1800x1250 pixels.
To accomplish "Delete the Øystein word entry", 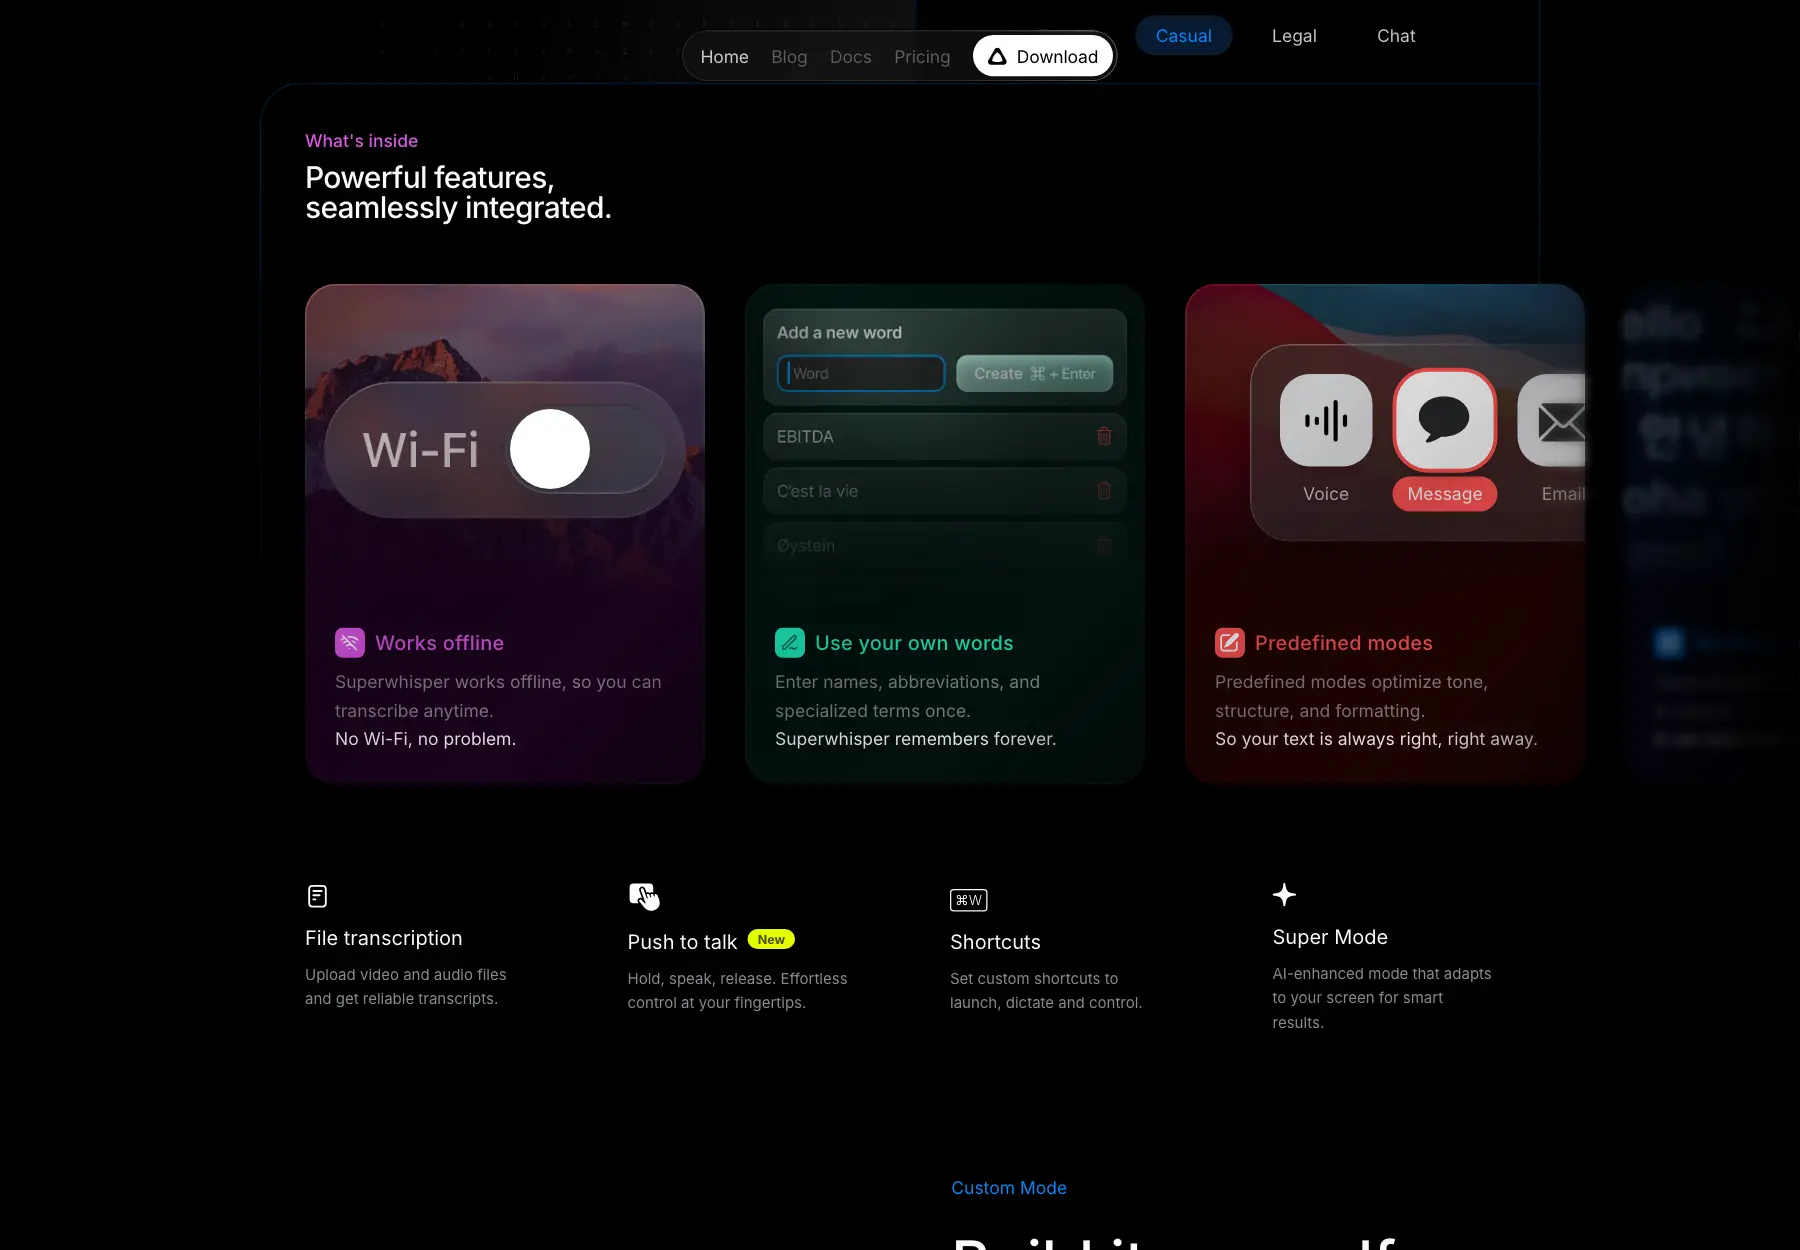I will [x=1104, y=545].
